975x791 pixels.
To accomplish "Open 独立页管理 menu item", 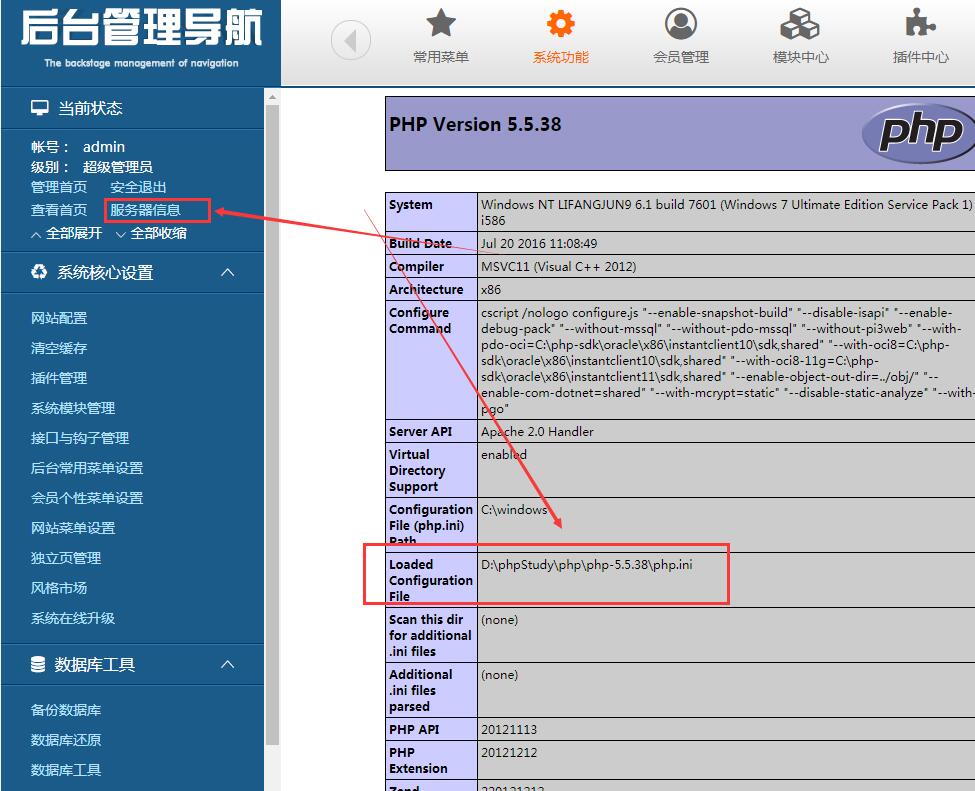I will tap(66, 558).
